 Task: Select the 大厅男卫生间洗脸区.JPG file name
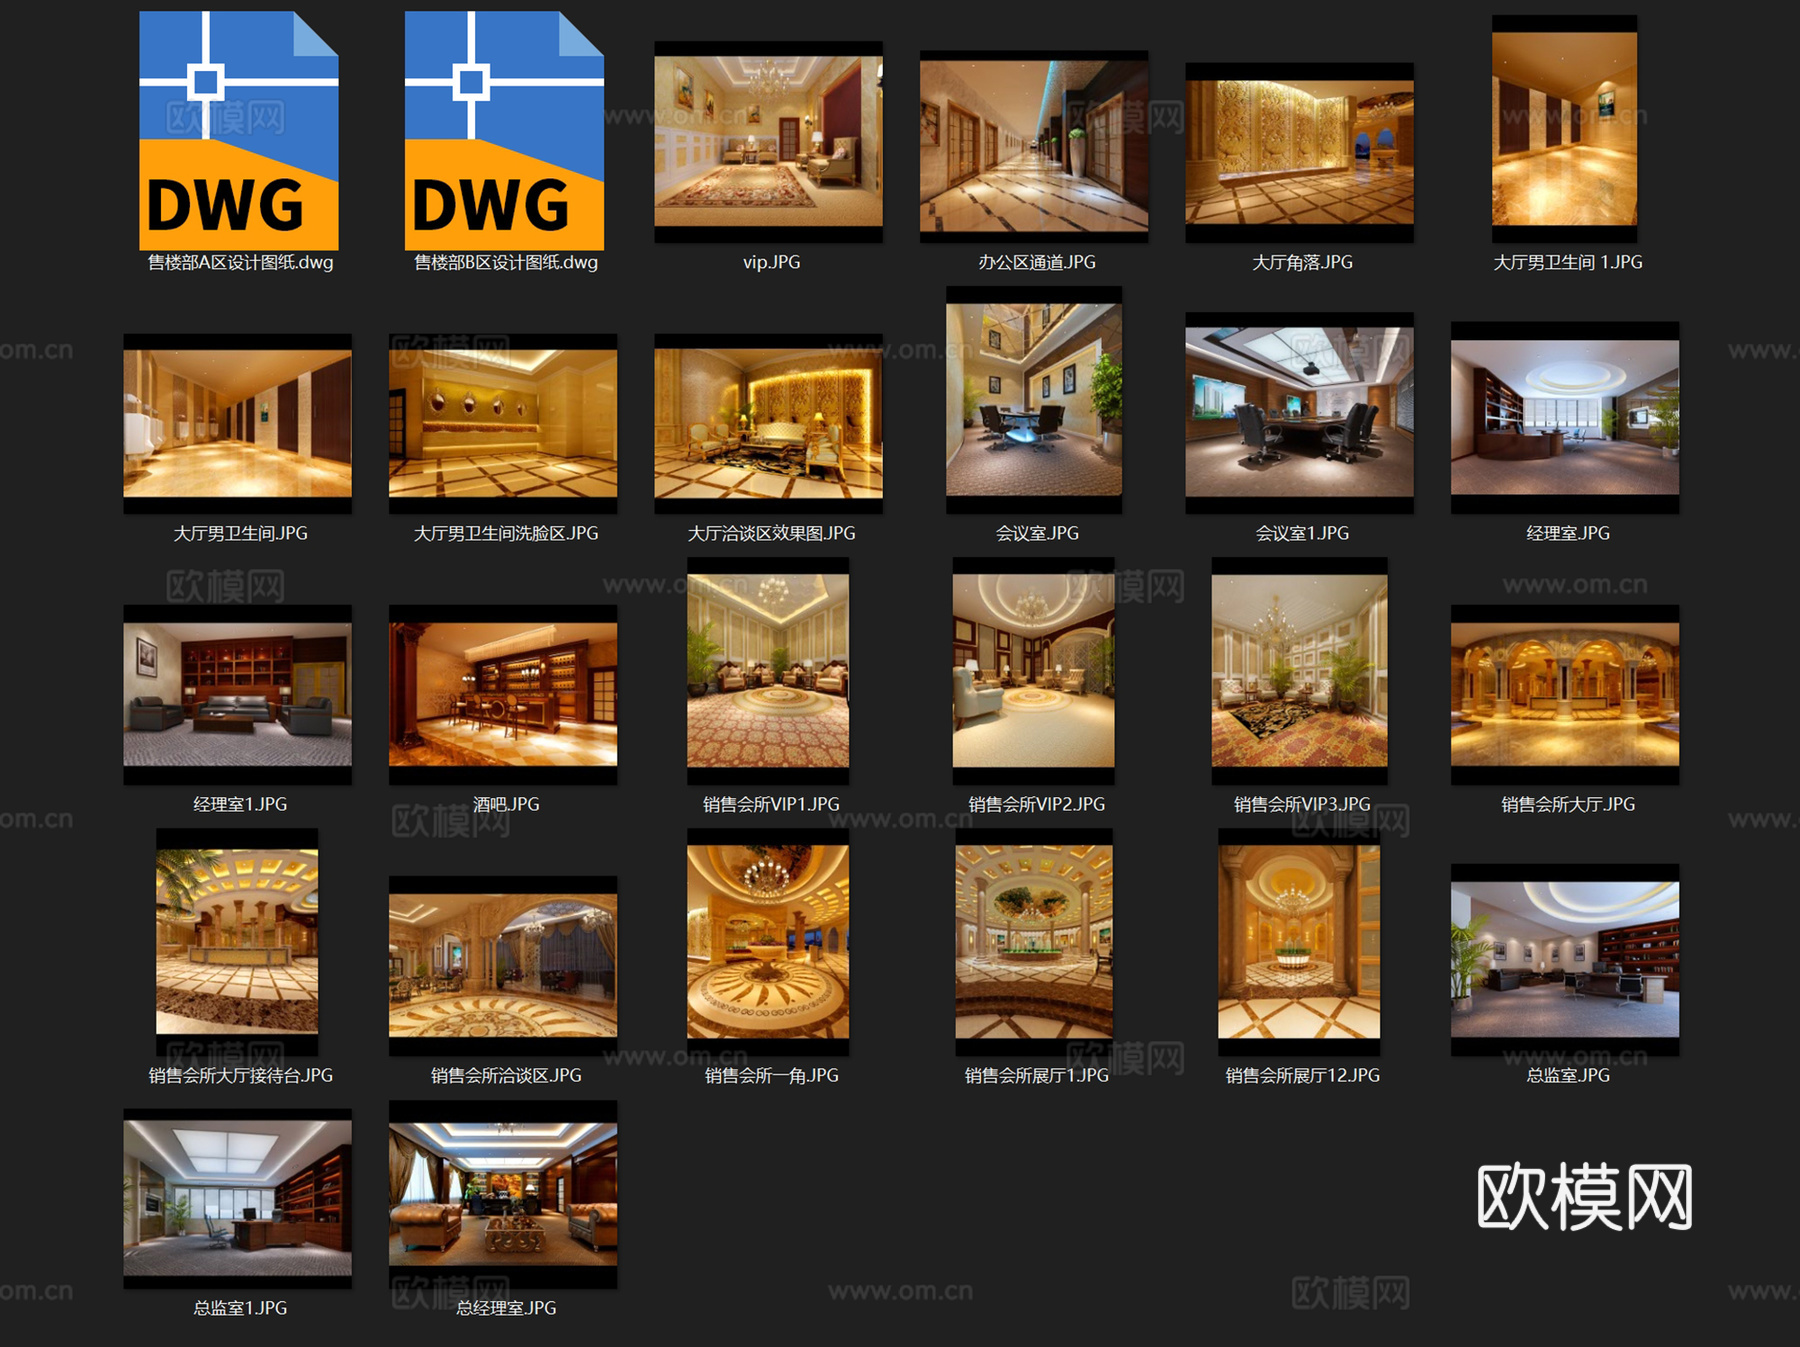(506, 534)
